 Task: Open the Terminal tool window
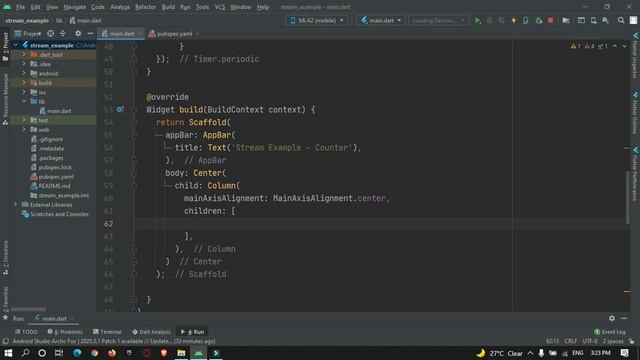107,332
